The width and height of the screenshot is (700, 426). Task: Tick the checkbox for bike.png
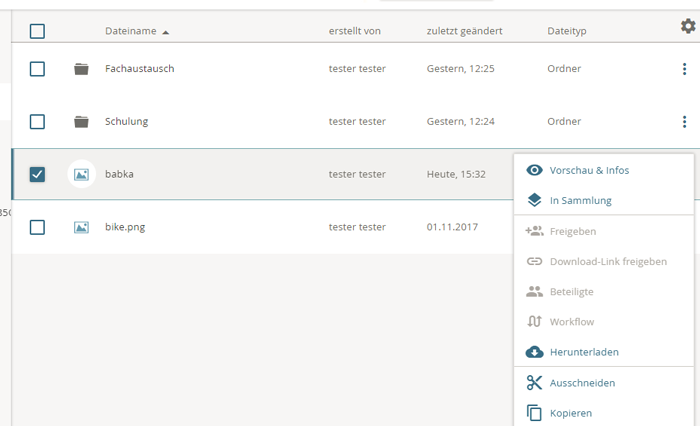(x=37, y=227)
